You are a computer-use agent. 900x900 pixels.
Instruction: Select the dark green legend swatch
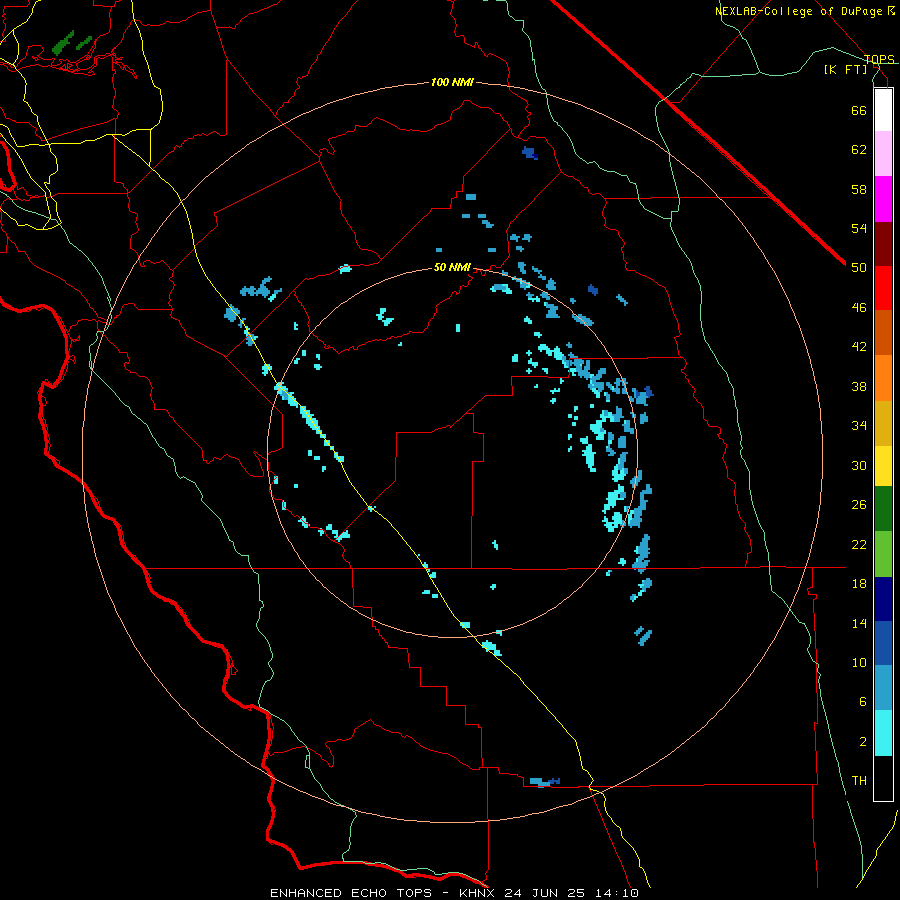(x=883, y=509)
